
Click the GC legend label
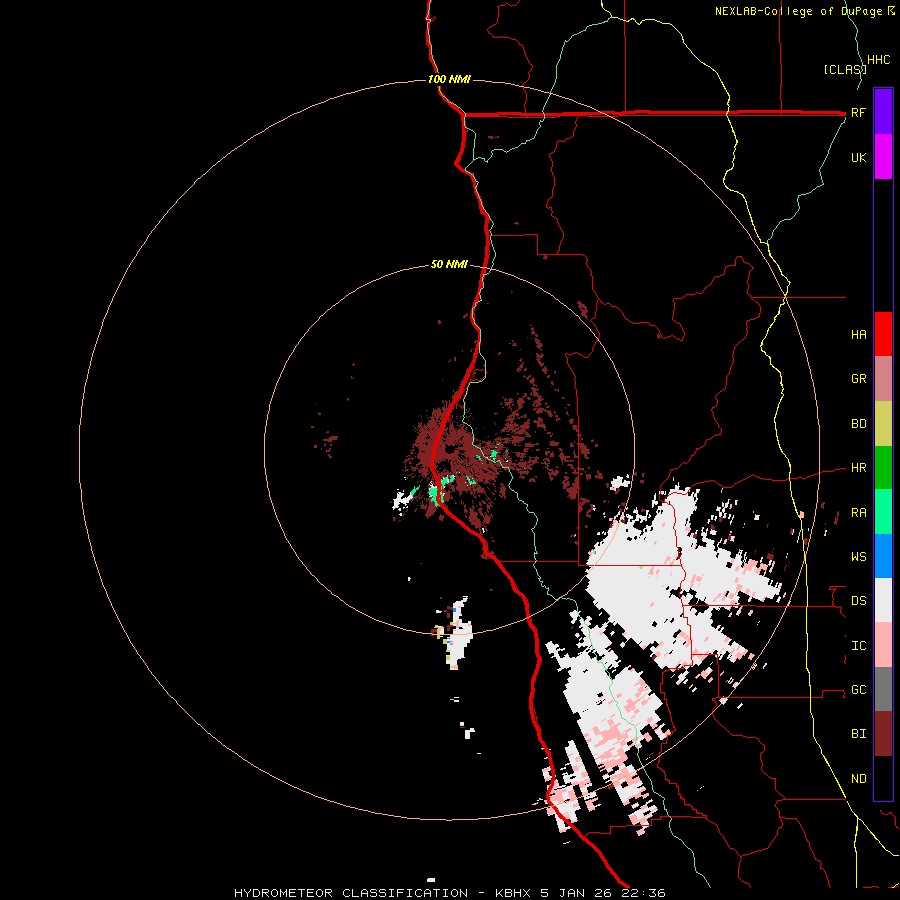pos(858,689)
